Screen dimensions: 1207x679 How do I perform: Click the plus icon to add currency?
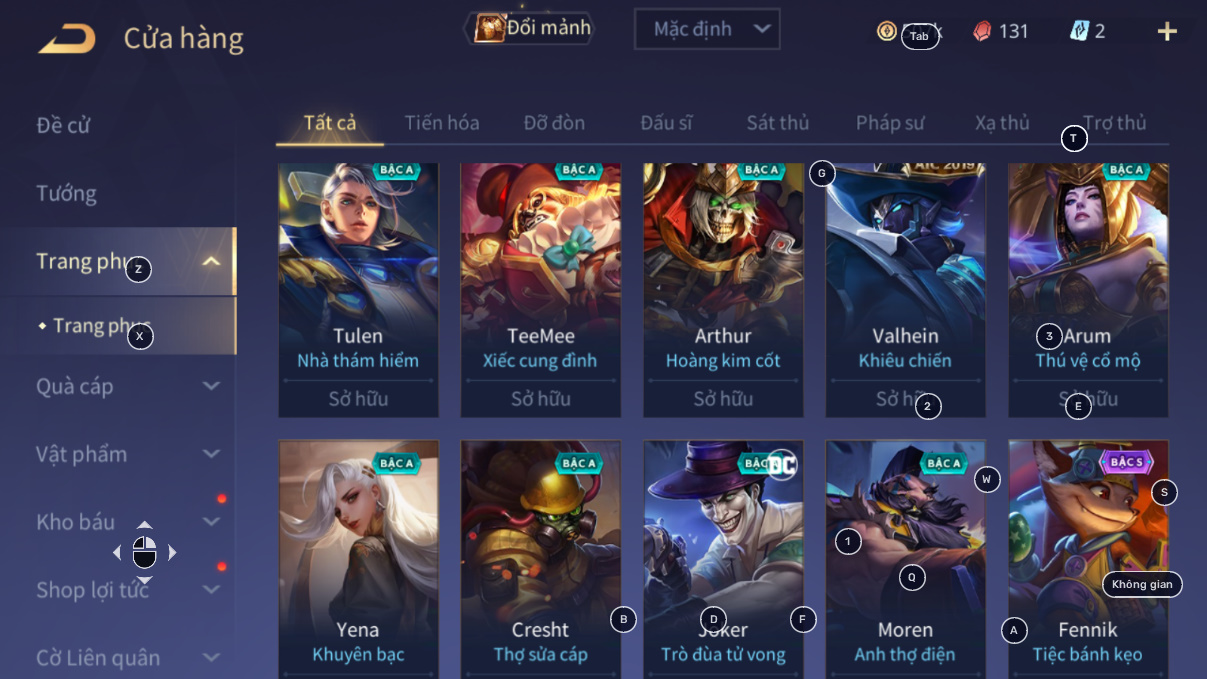click(x=1167, y=31)
